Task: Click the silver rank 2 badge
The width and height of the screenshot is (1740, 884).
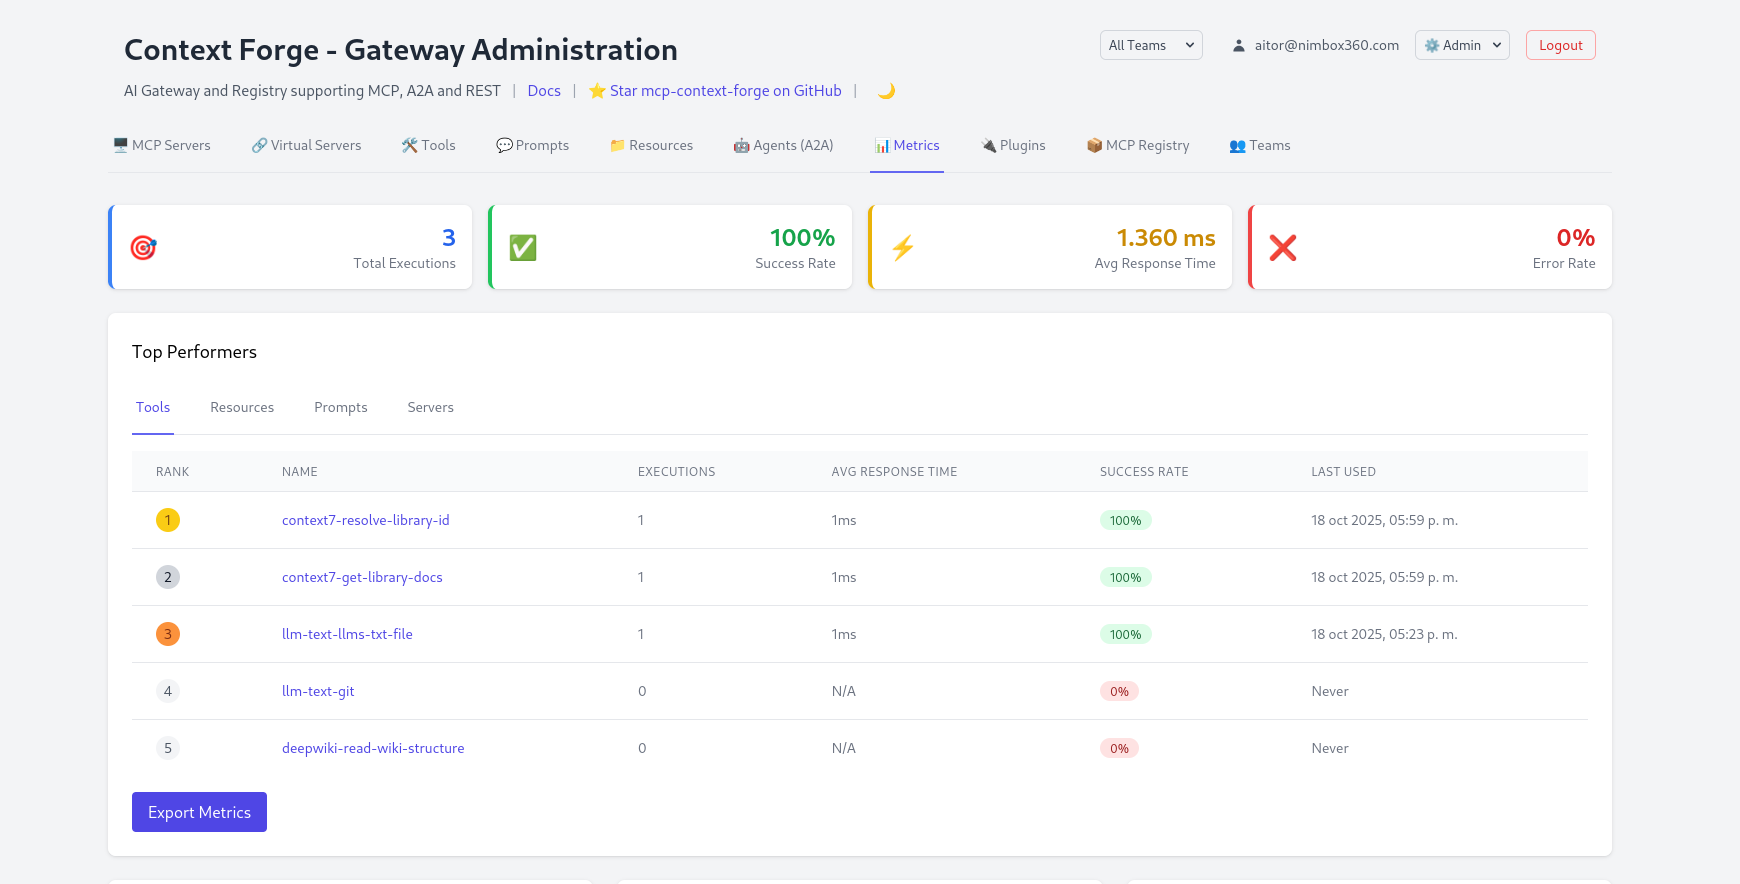Action: point(168,577)
